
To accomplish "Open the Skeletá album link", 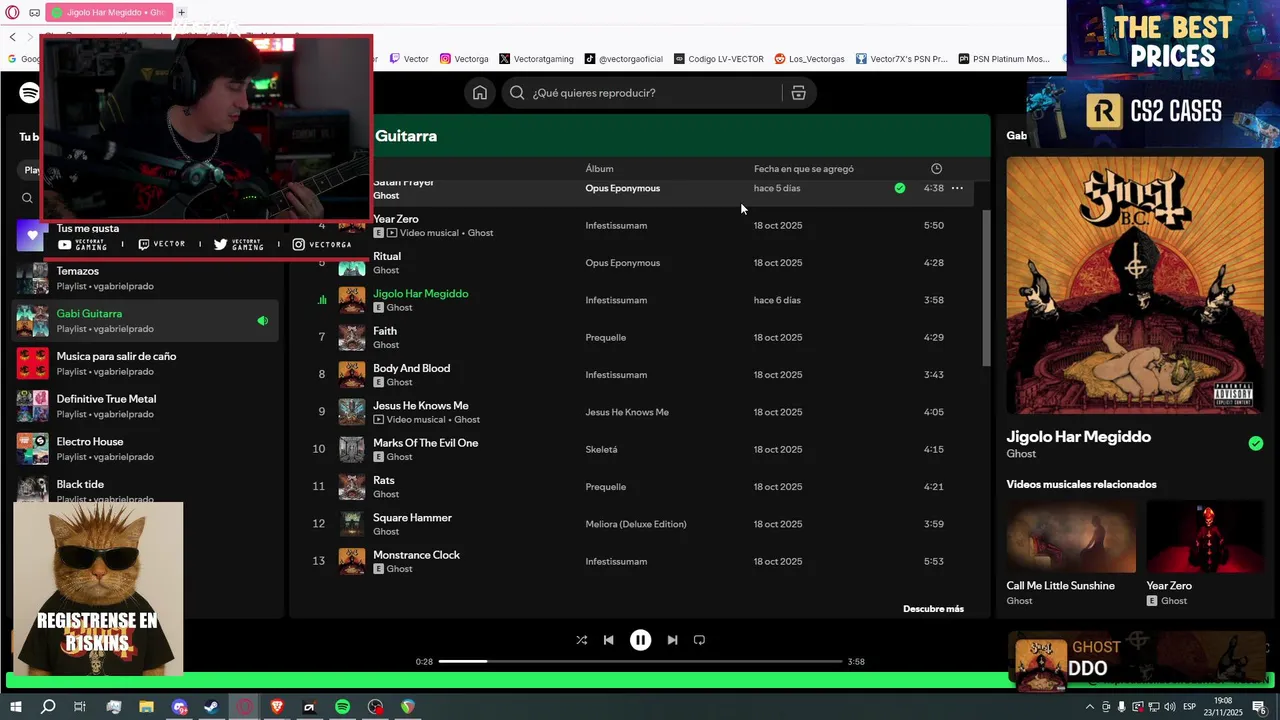I will [x=601, y=450].
